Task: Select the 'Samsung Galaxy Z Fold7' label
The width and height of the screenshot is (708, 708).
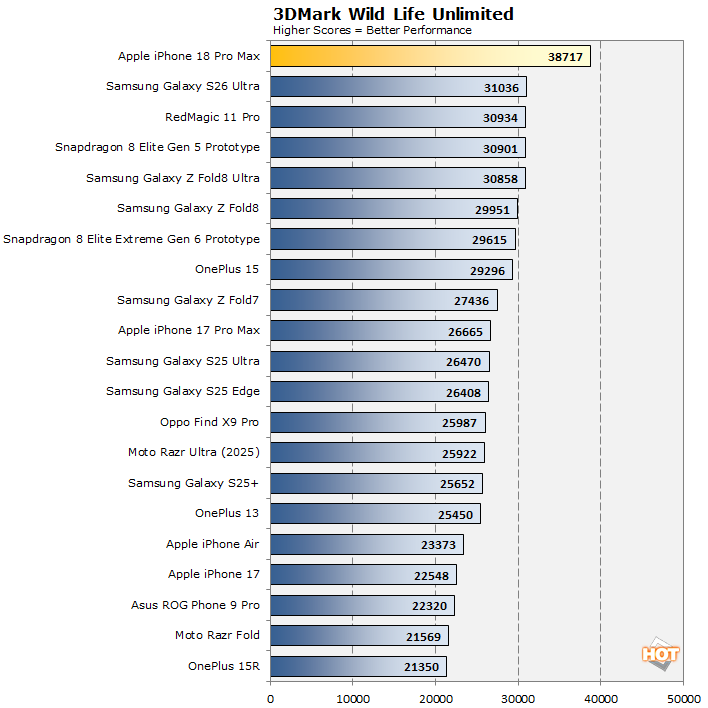Action: point(188,300)
